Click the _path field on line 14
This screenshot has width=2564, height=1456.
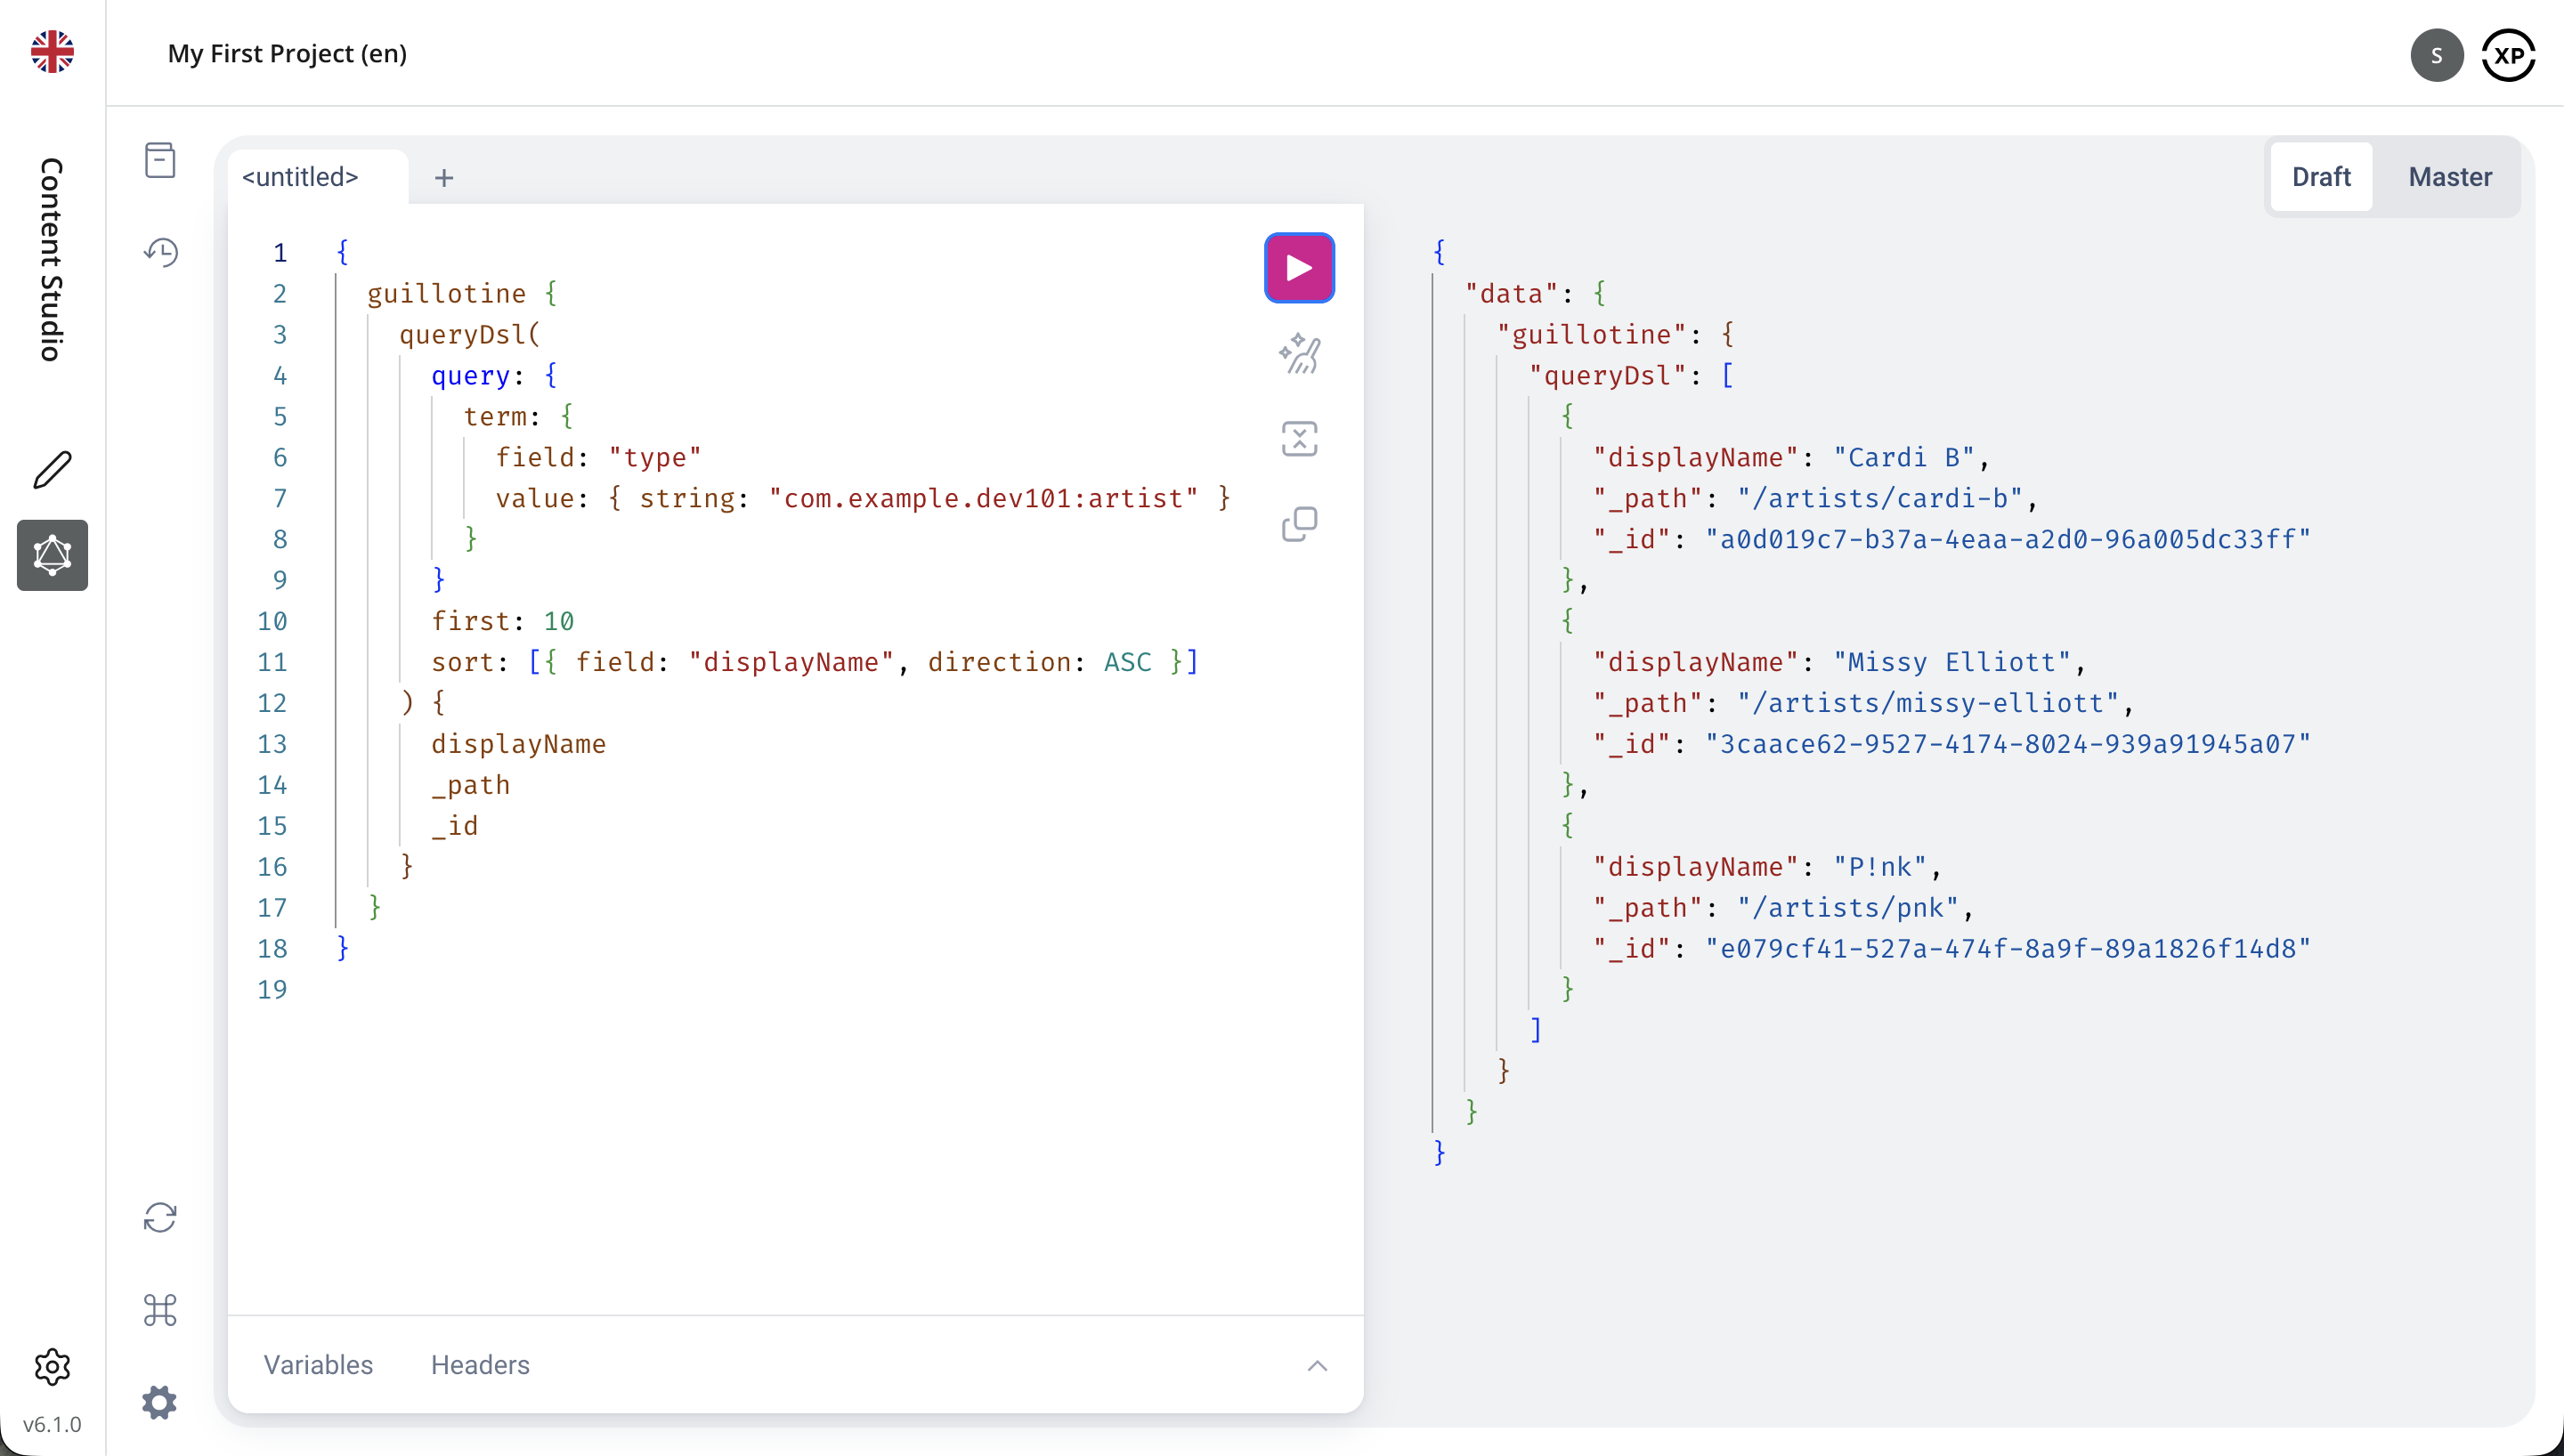pyautogui.click(x=470, y=785)
